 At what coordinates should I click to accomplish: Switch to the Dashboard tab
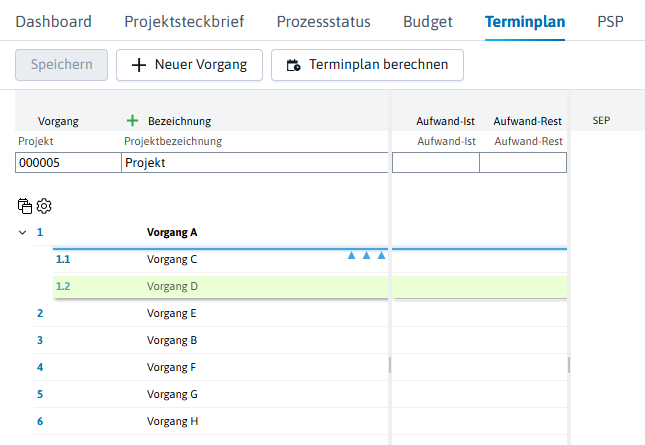(53, 22)
